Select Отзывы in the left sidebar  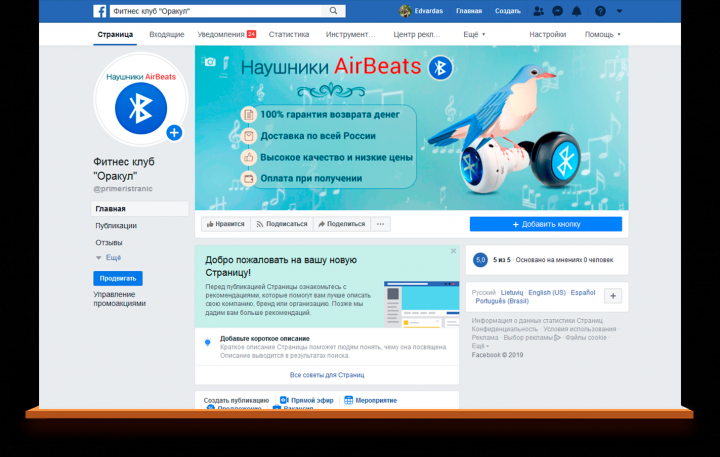pyautogui.click(x=109, y=243)
